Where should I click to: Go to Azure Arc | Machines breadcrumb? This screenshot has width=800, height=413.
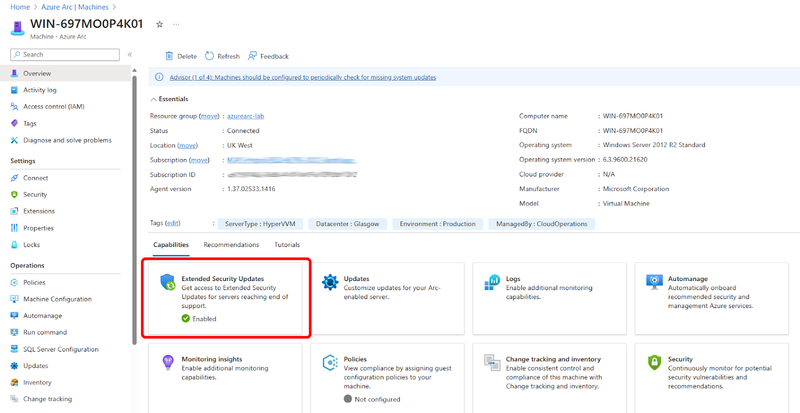(x=75, y=7)
